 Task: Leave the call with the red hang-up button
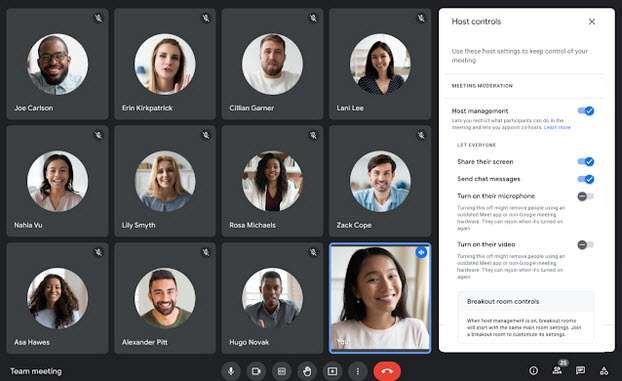387,371
